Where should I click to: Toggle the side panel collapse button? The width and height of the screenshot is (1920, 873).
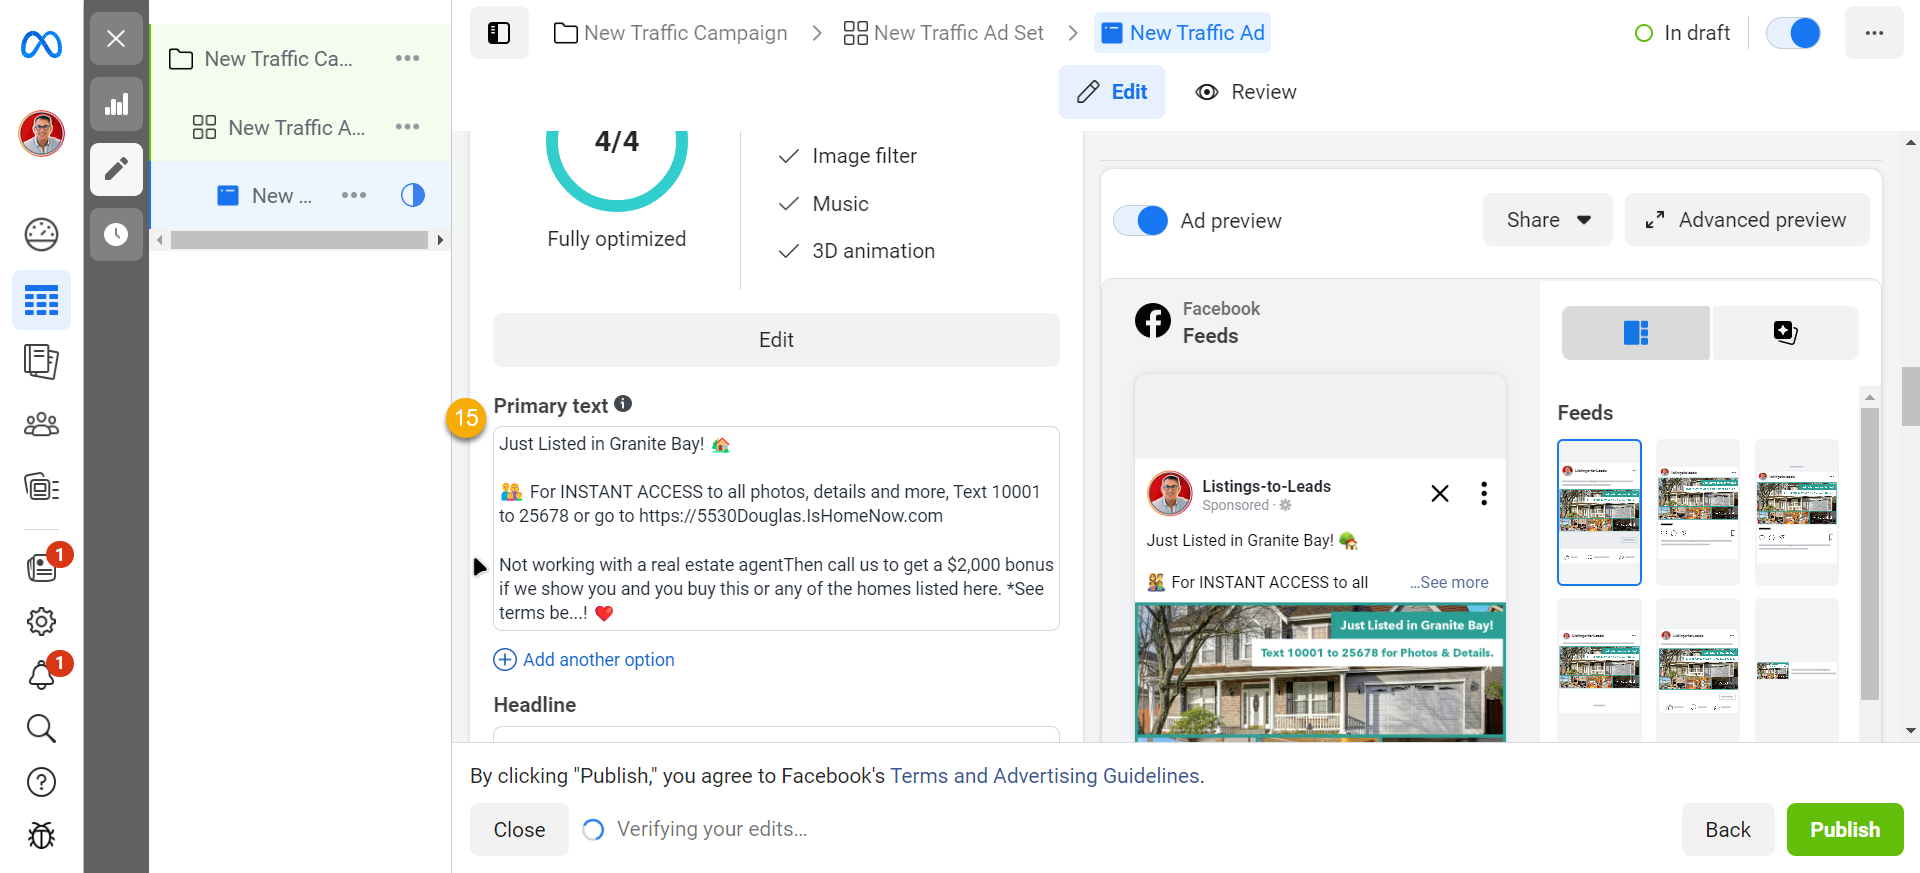(499, 33)
